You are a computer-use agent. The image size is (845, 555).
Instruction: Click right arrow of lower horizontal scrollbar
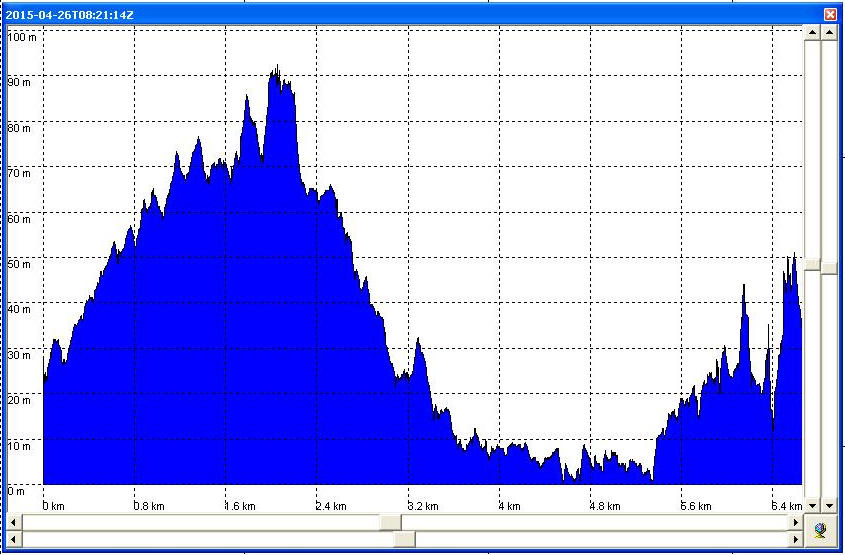(x=795, y=538)
